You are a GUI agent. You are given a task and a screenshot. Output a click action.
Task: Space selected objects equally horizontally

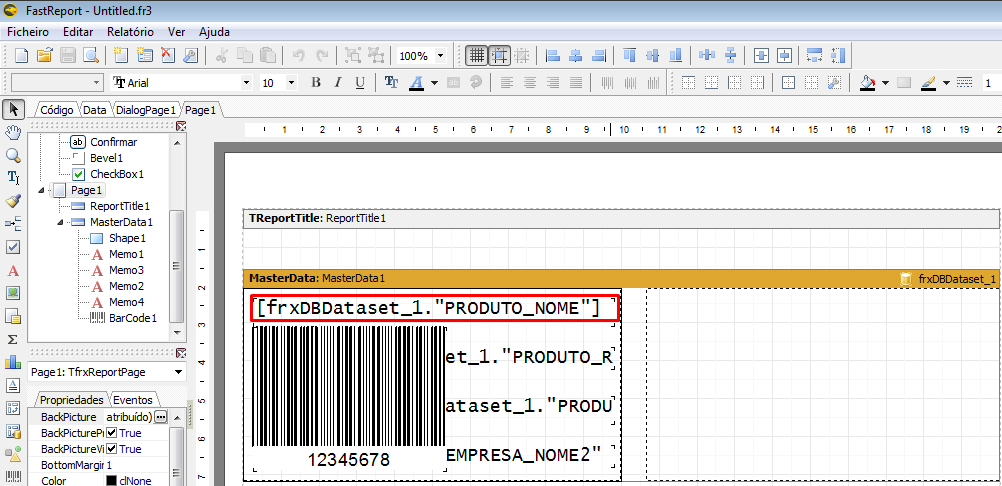[707, 56]
